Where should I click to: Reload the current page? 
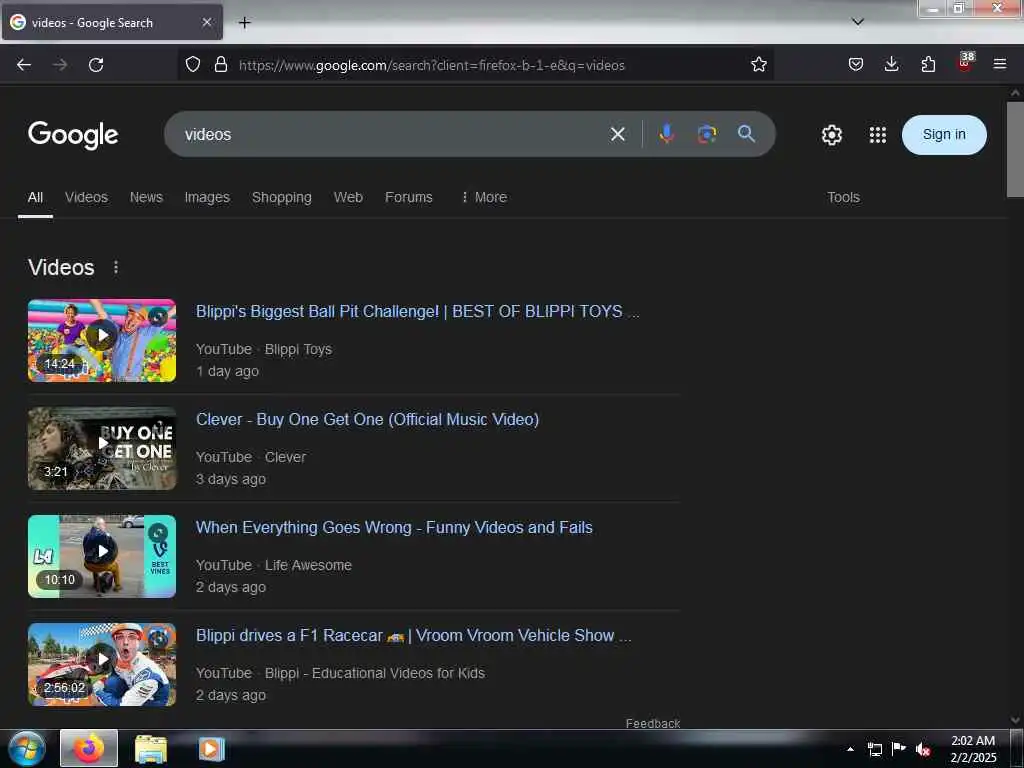[x=96, y=65]
